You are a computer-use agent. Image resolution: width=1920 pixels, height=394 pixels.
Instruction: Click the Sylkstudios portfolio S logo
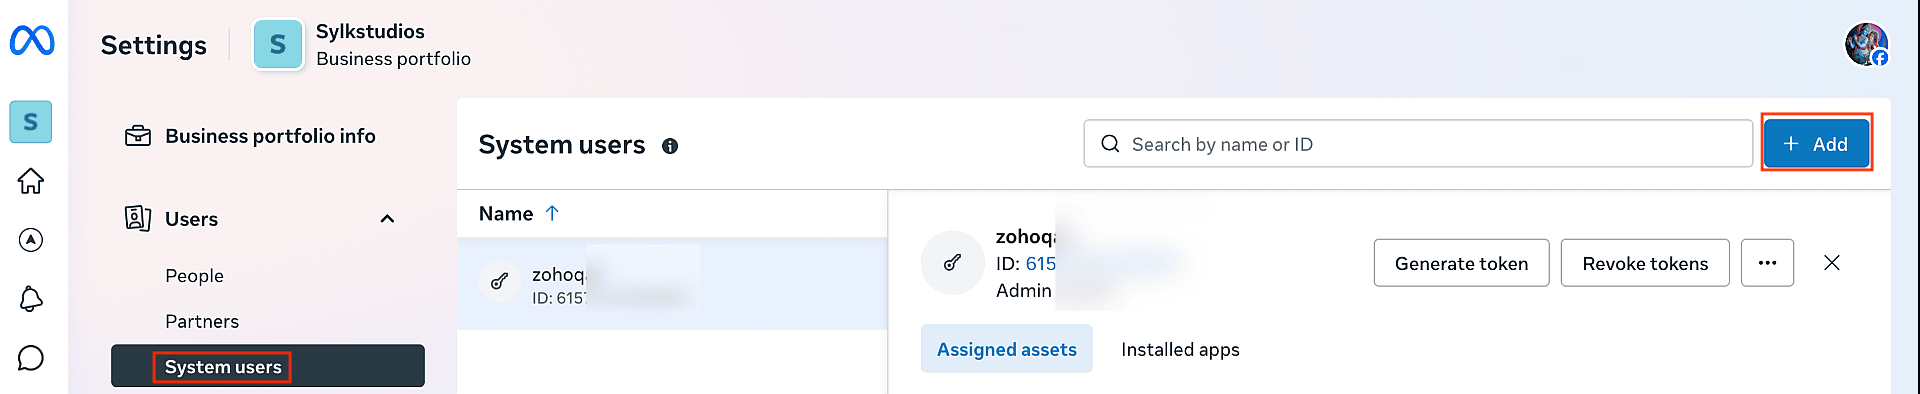tap(278, 45)
